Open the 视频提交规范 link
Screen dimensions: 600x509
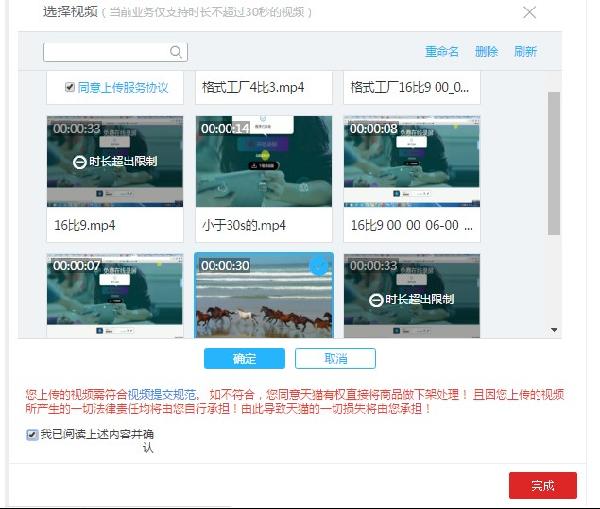(x=161, y=394)
